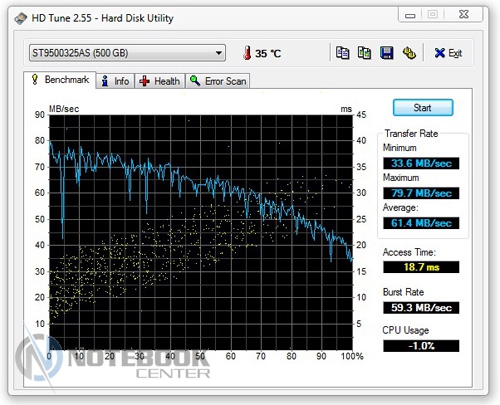Click the maximum value 79.7 MB/sec
The image size is (500, 405).
(x=421, y=193)
